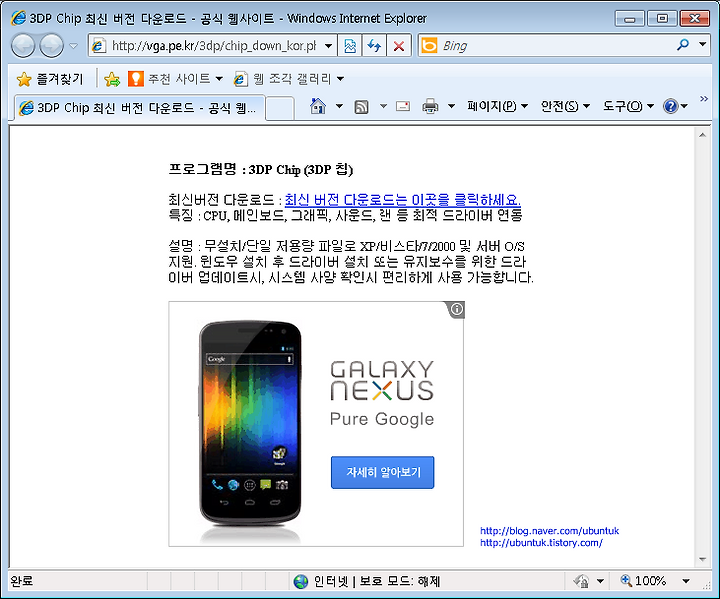Click the address bar URL field
This screenshot has width=720, height=599.
tap(213, 46)
